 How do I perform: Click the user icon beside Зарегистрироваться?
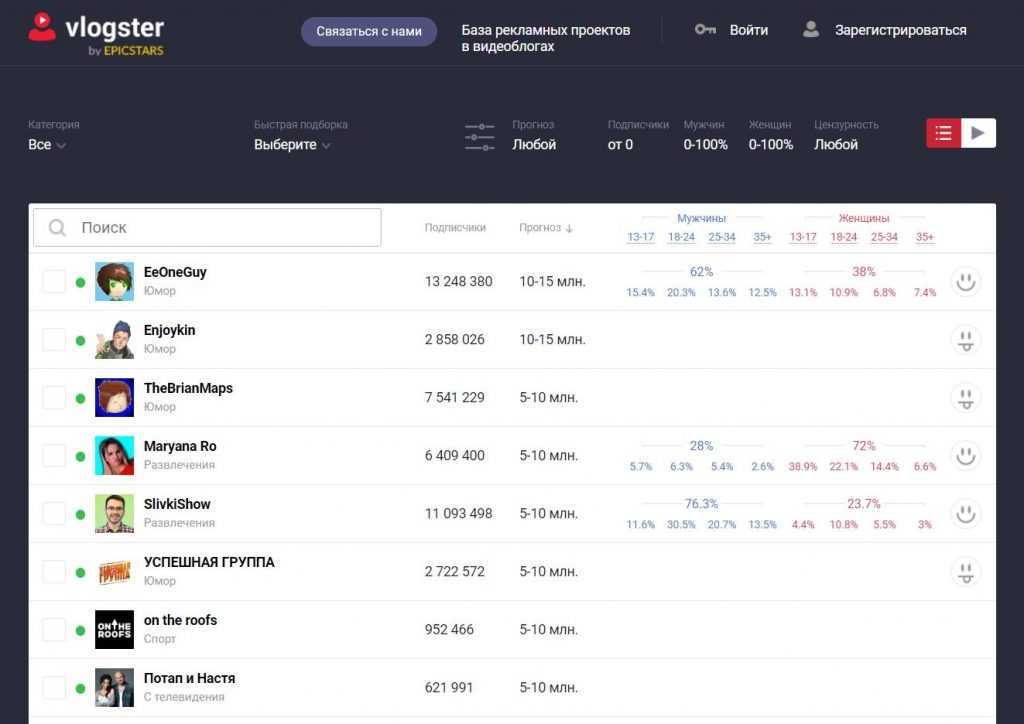(x=811, y=30)
